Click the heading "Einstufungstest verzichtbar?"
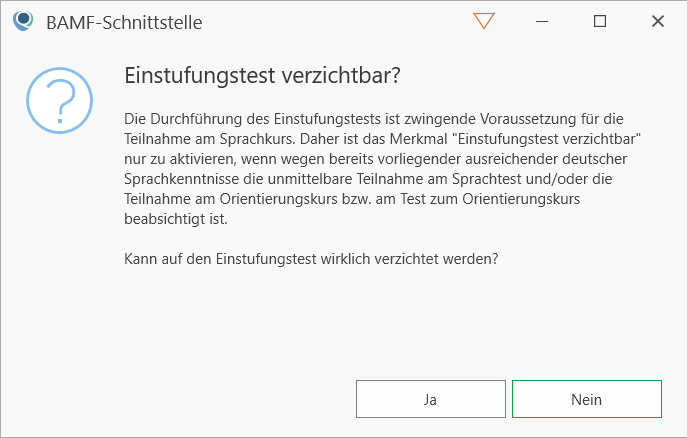This screenshot has width=687, height=438. [261, 76]
